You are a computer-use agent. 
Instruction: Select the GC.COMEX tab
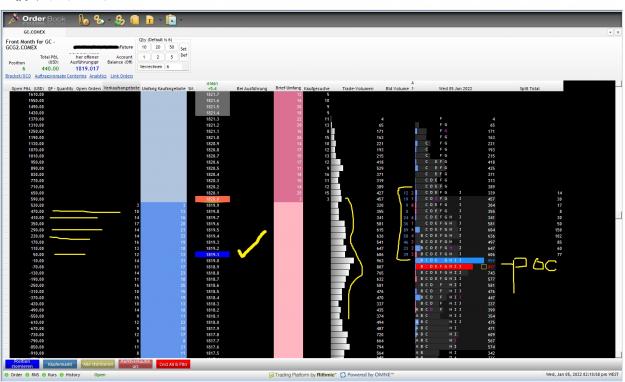pyautogui.click(x=34, y=32)
